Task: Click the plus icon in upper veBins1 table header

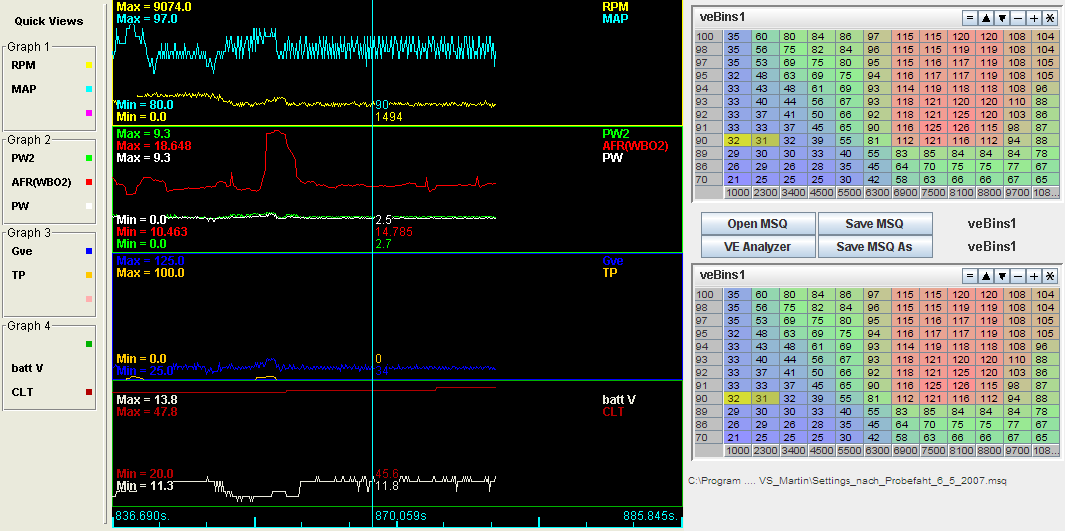Action: tap(1034, 18)
